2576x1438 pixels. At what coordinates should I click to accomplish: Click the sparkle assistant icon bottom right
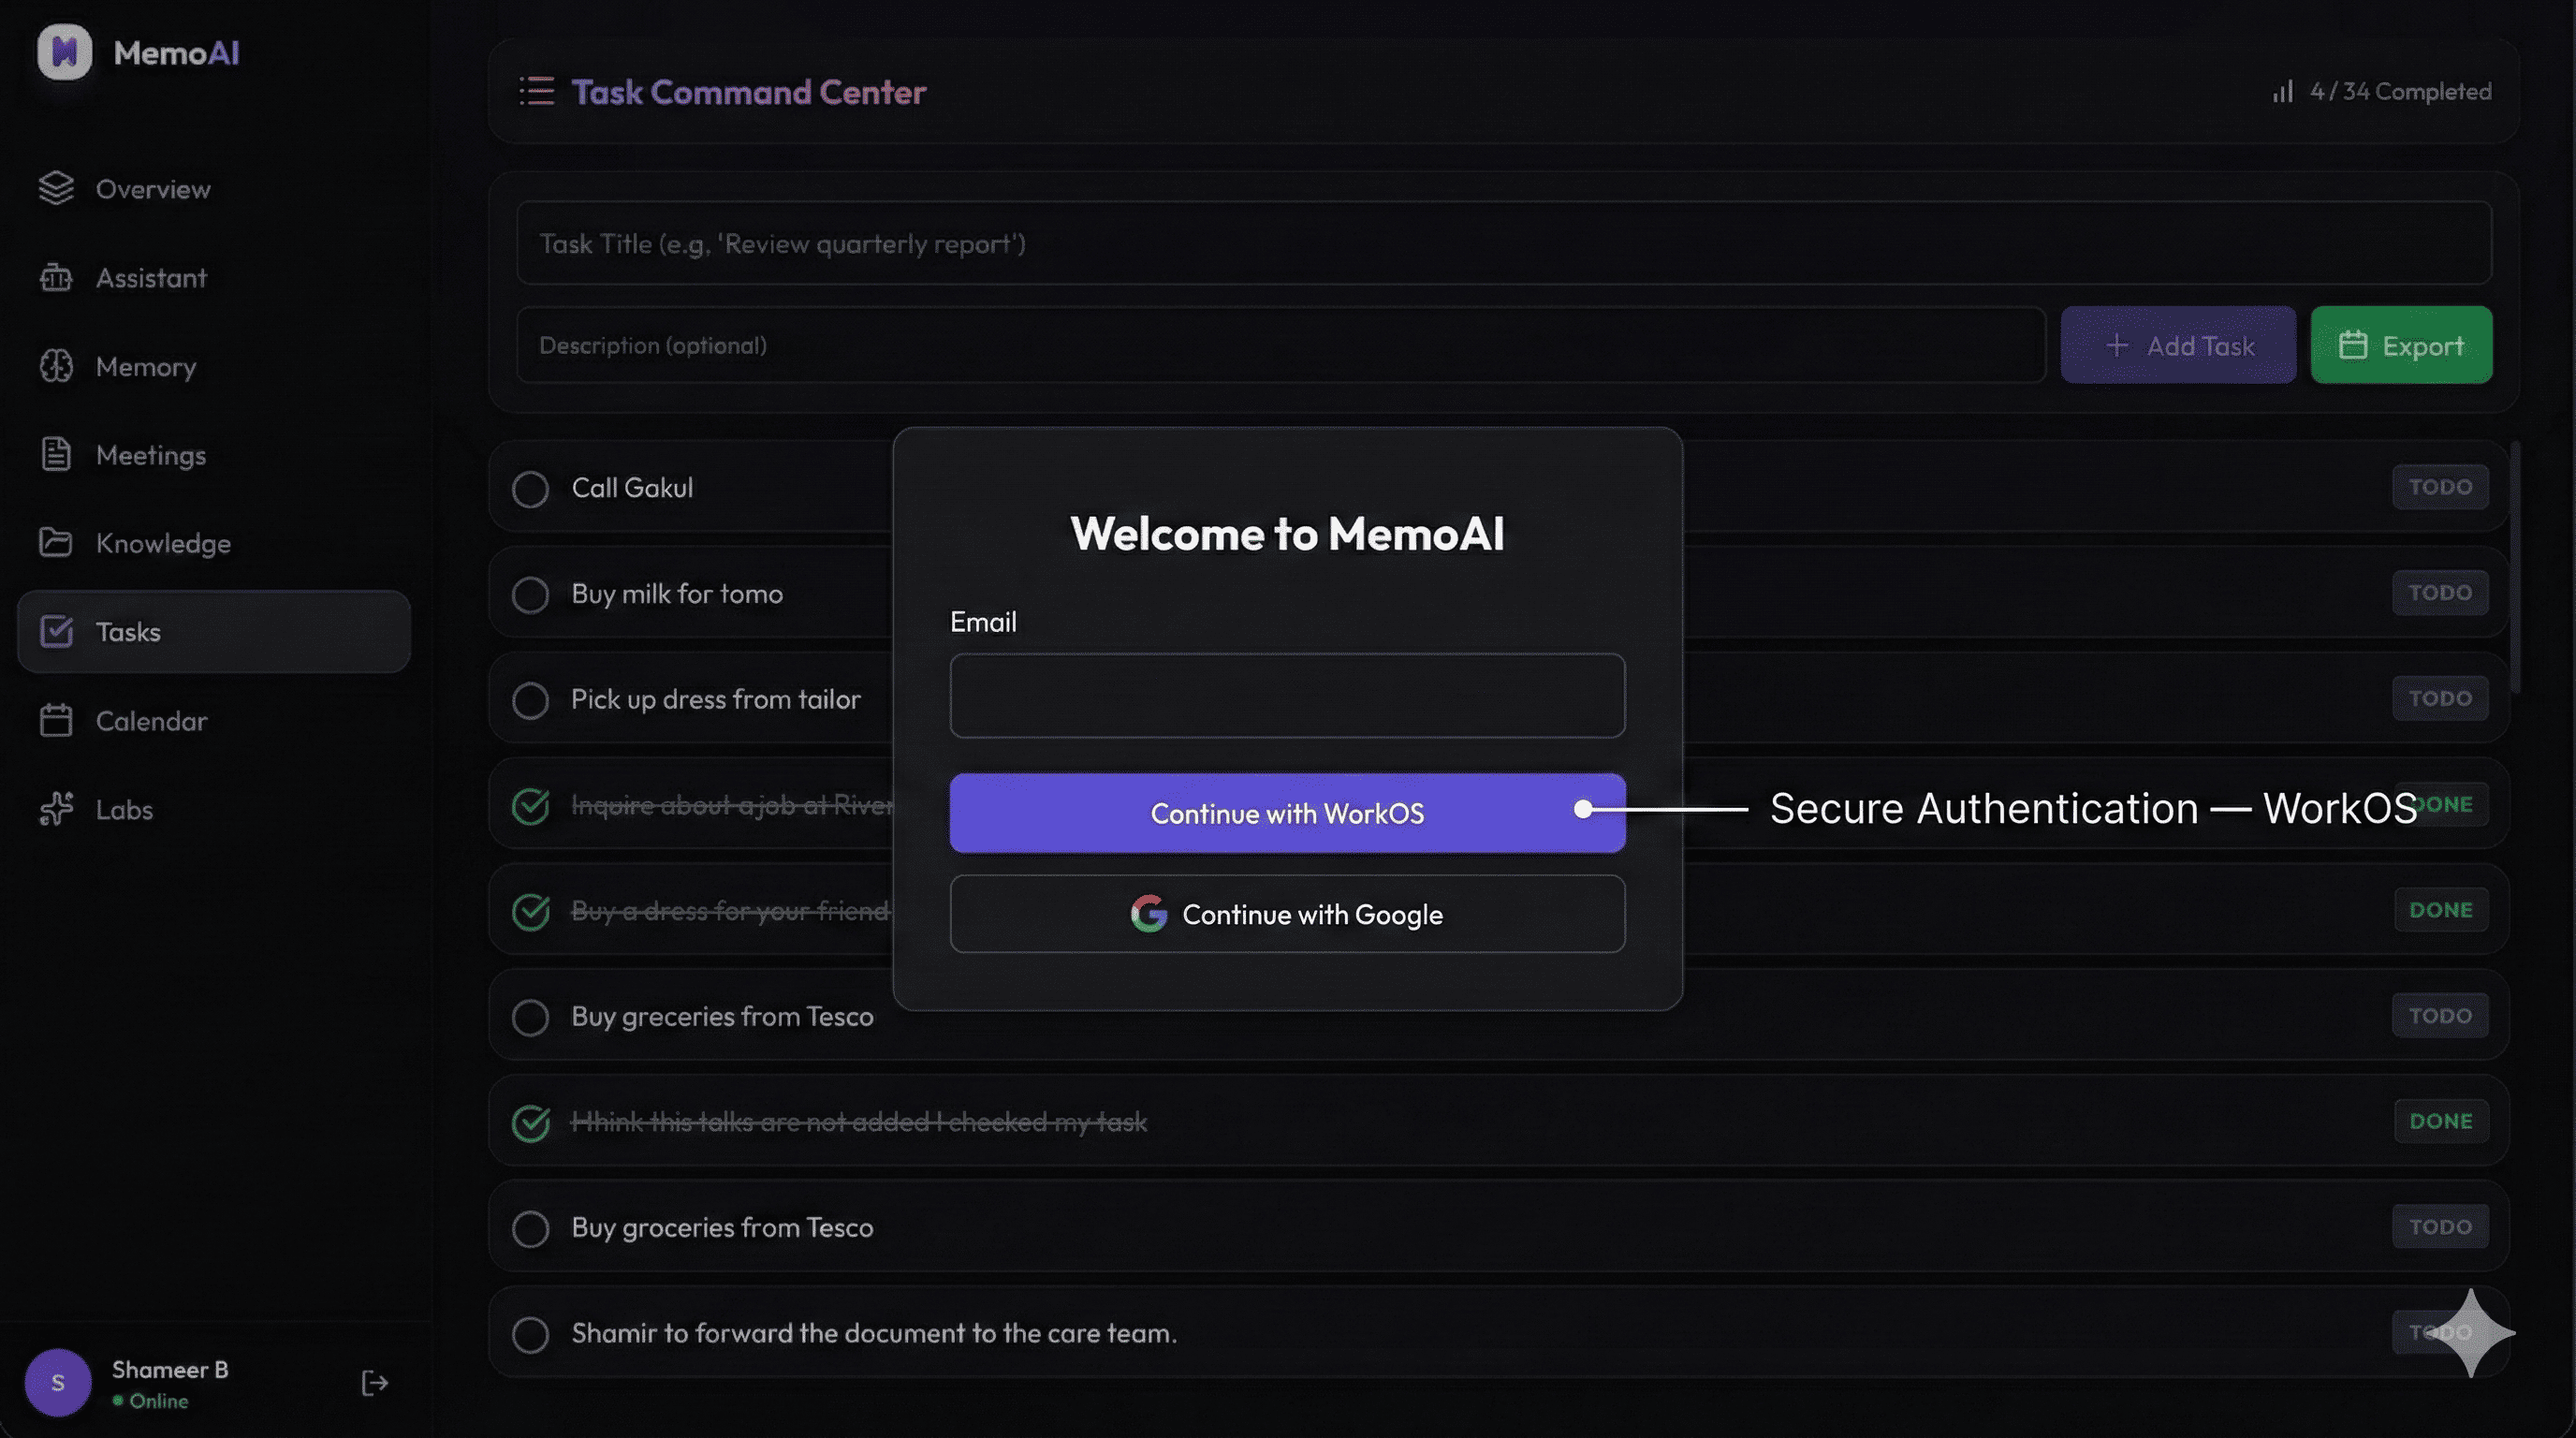click(x=2470, y=1333)
